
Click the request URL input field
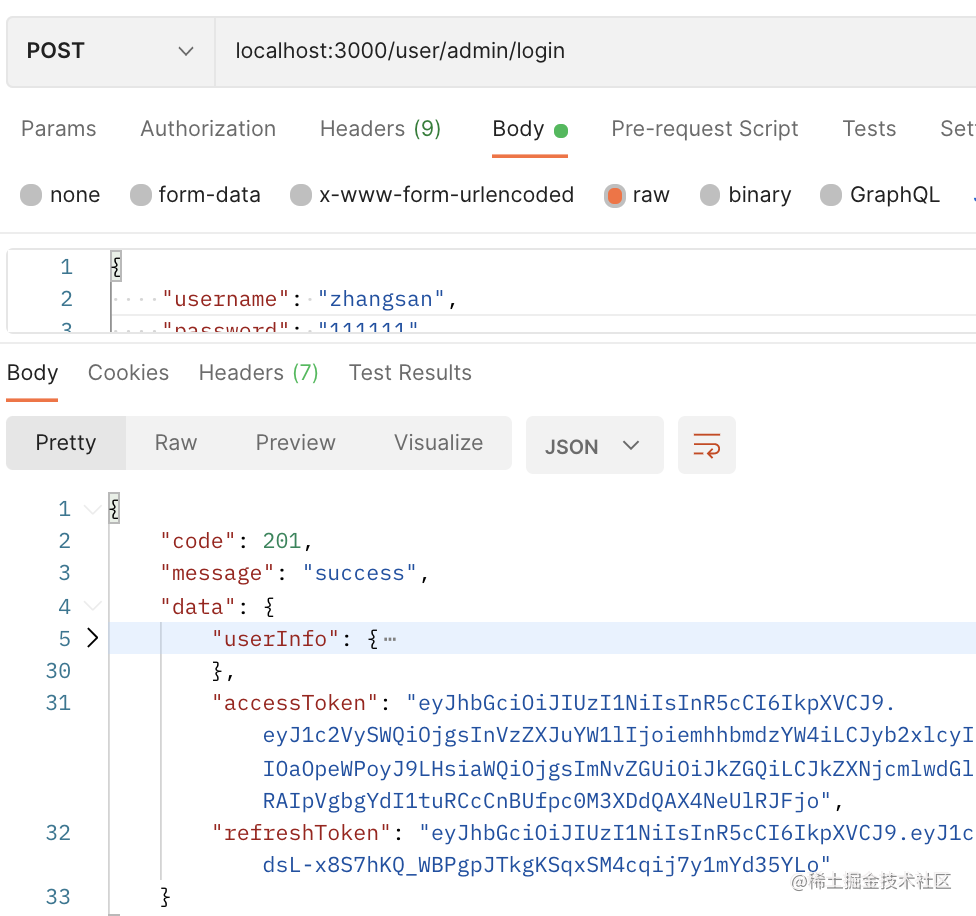coord(590,51)
